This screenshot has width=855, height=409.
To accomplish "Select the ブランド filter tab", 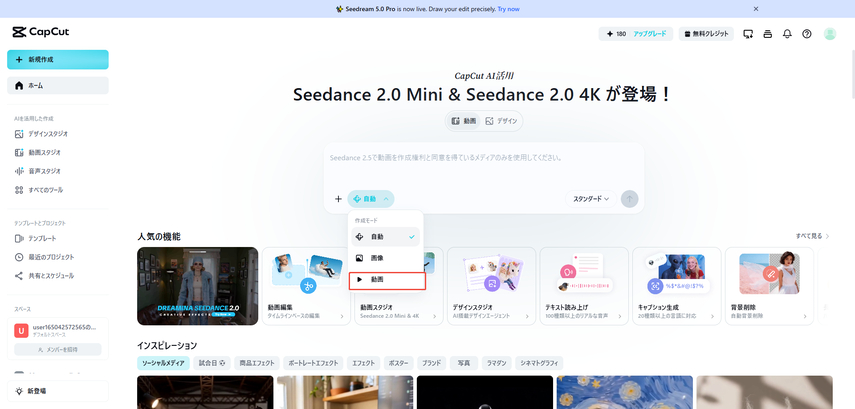I will pos(432,363).
